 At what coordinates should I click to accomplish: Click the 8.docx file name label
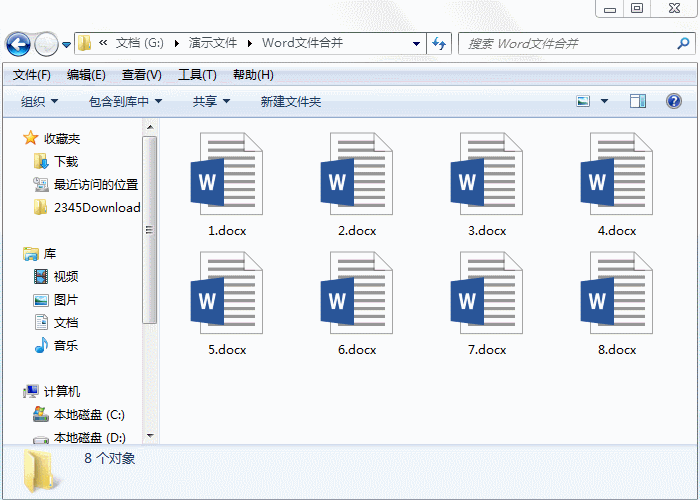click(x=617, y=350)
